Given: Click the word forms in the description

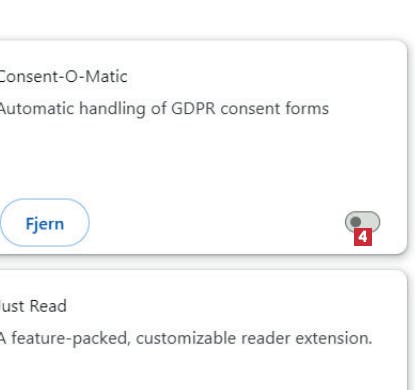Looking at the screenshot, I should pos(307,109).
